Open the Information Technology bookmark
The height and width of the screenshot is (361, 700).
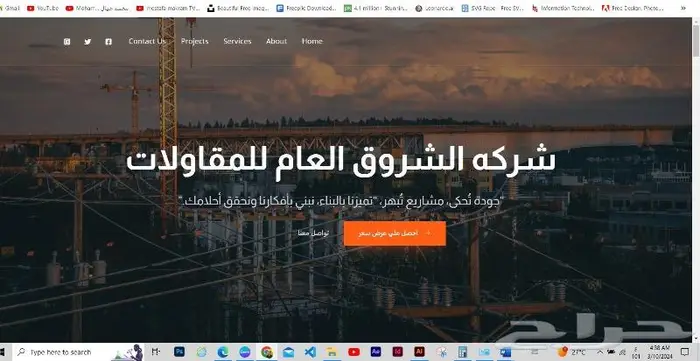coord(563,8)
